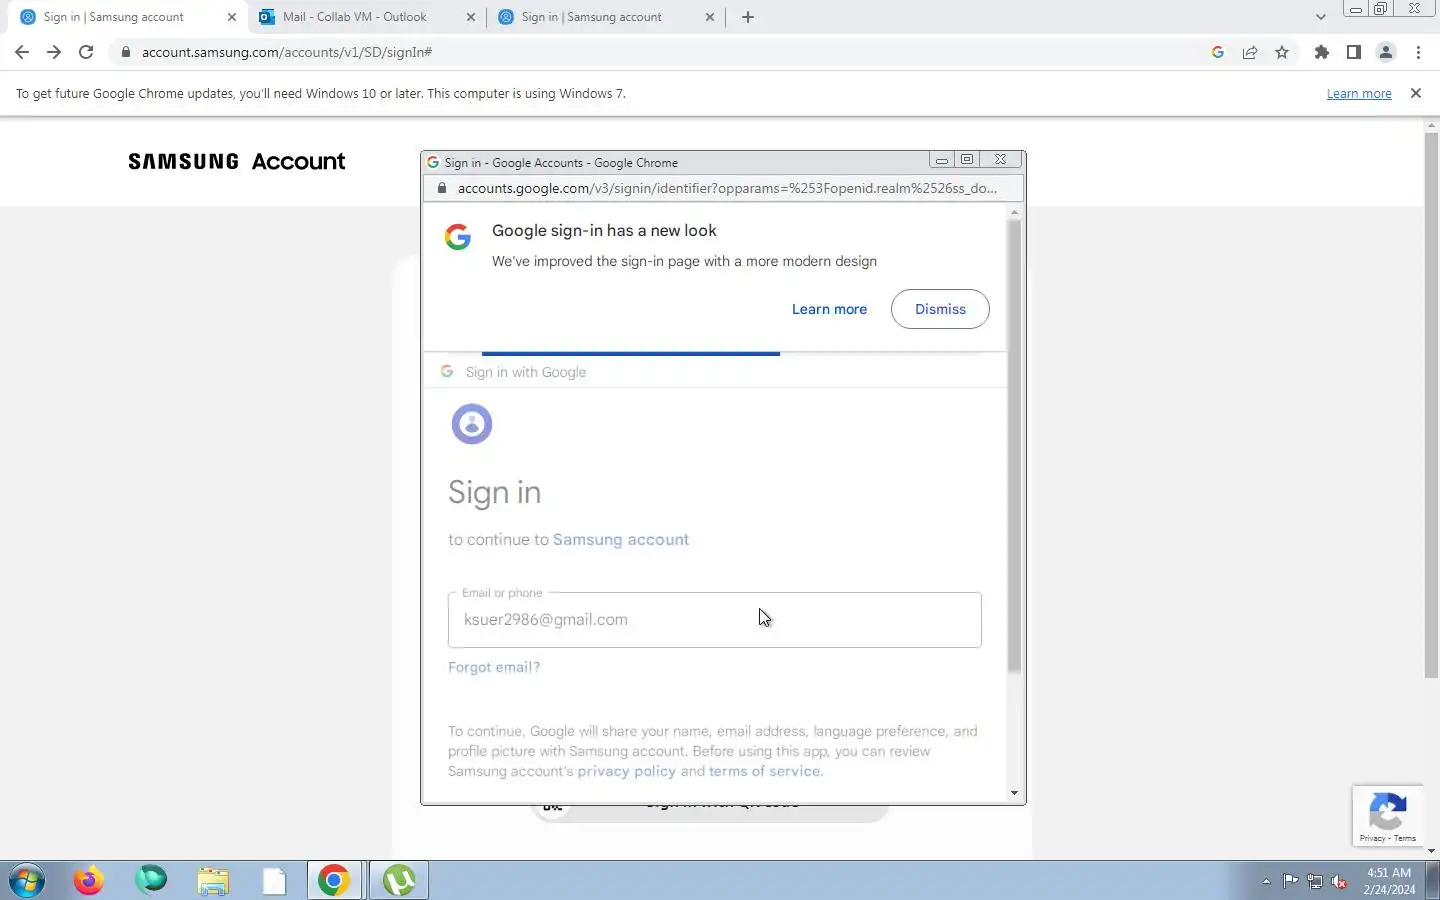Image resolution: width=1440 pixels, height=900 pixels.
Task: Click the muted volume tray icon
Action: pyautogui.click(x=1340, y=881)
